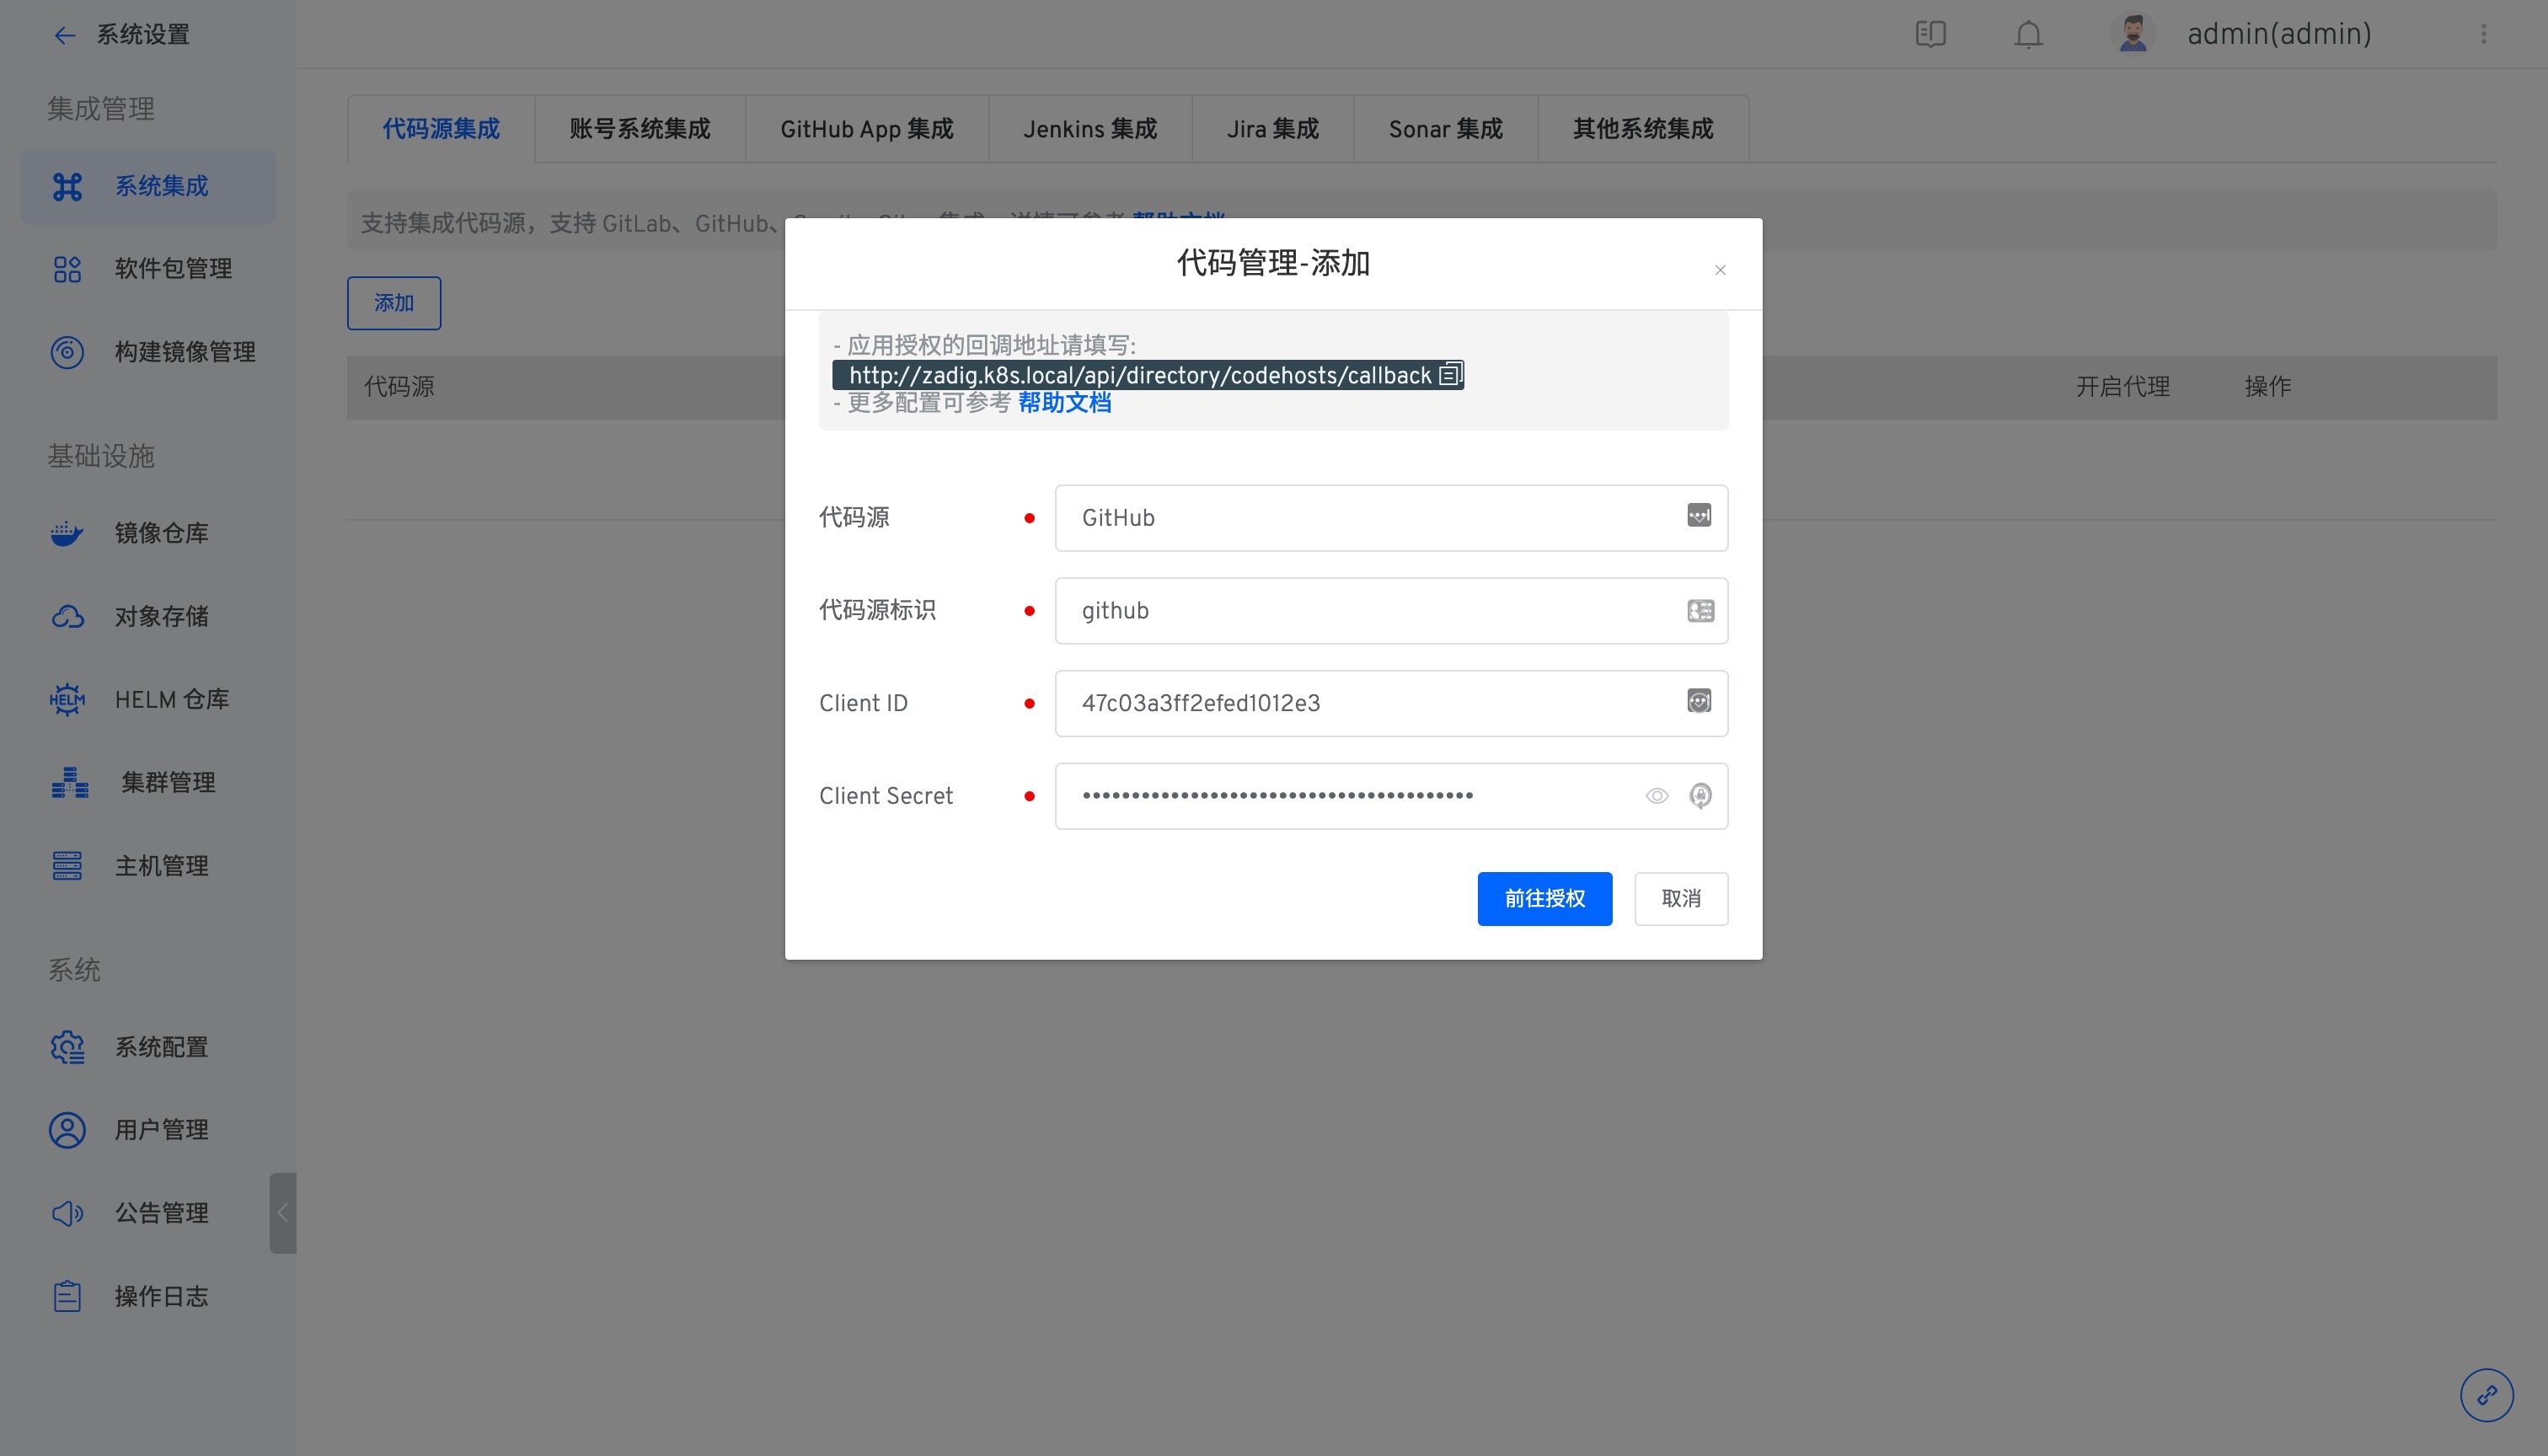
Task: Open 操作日志 clipboard icon
Action: [x=67, y=1296]
